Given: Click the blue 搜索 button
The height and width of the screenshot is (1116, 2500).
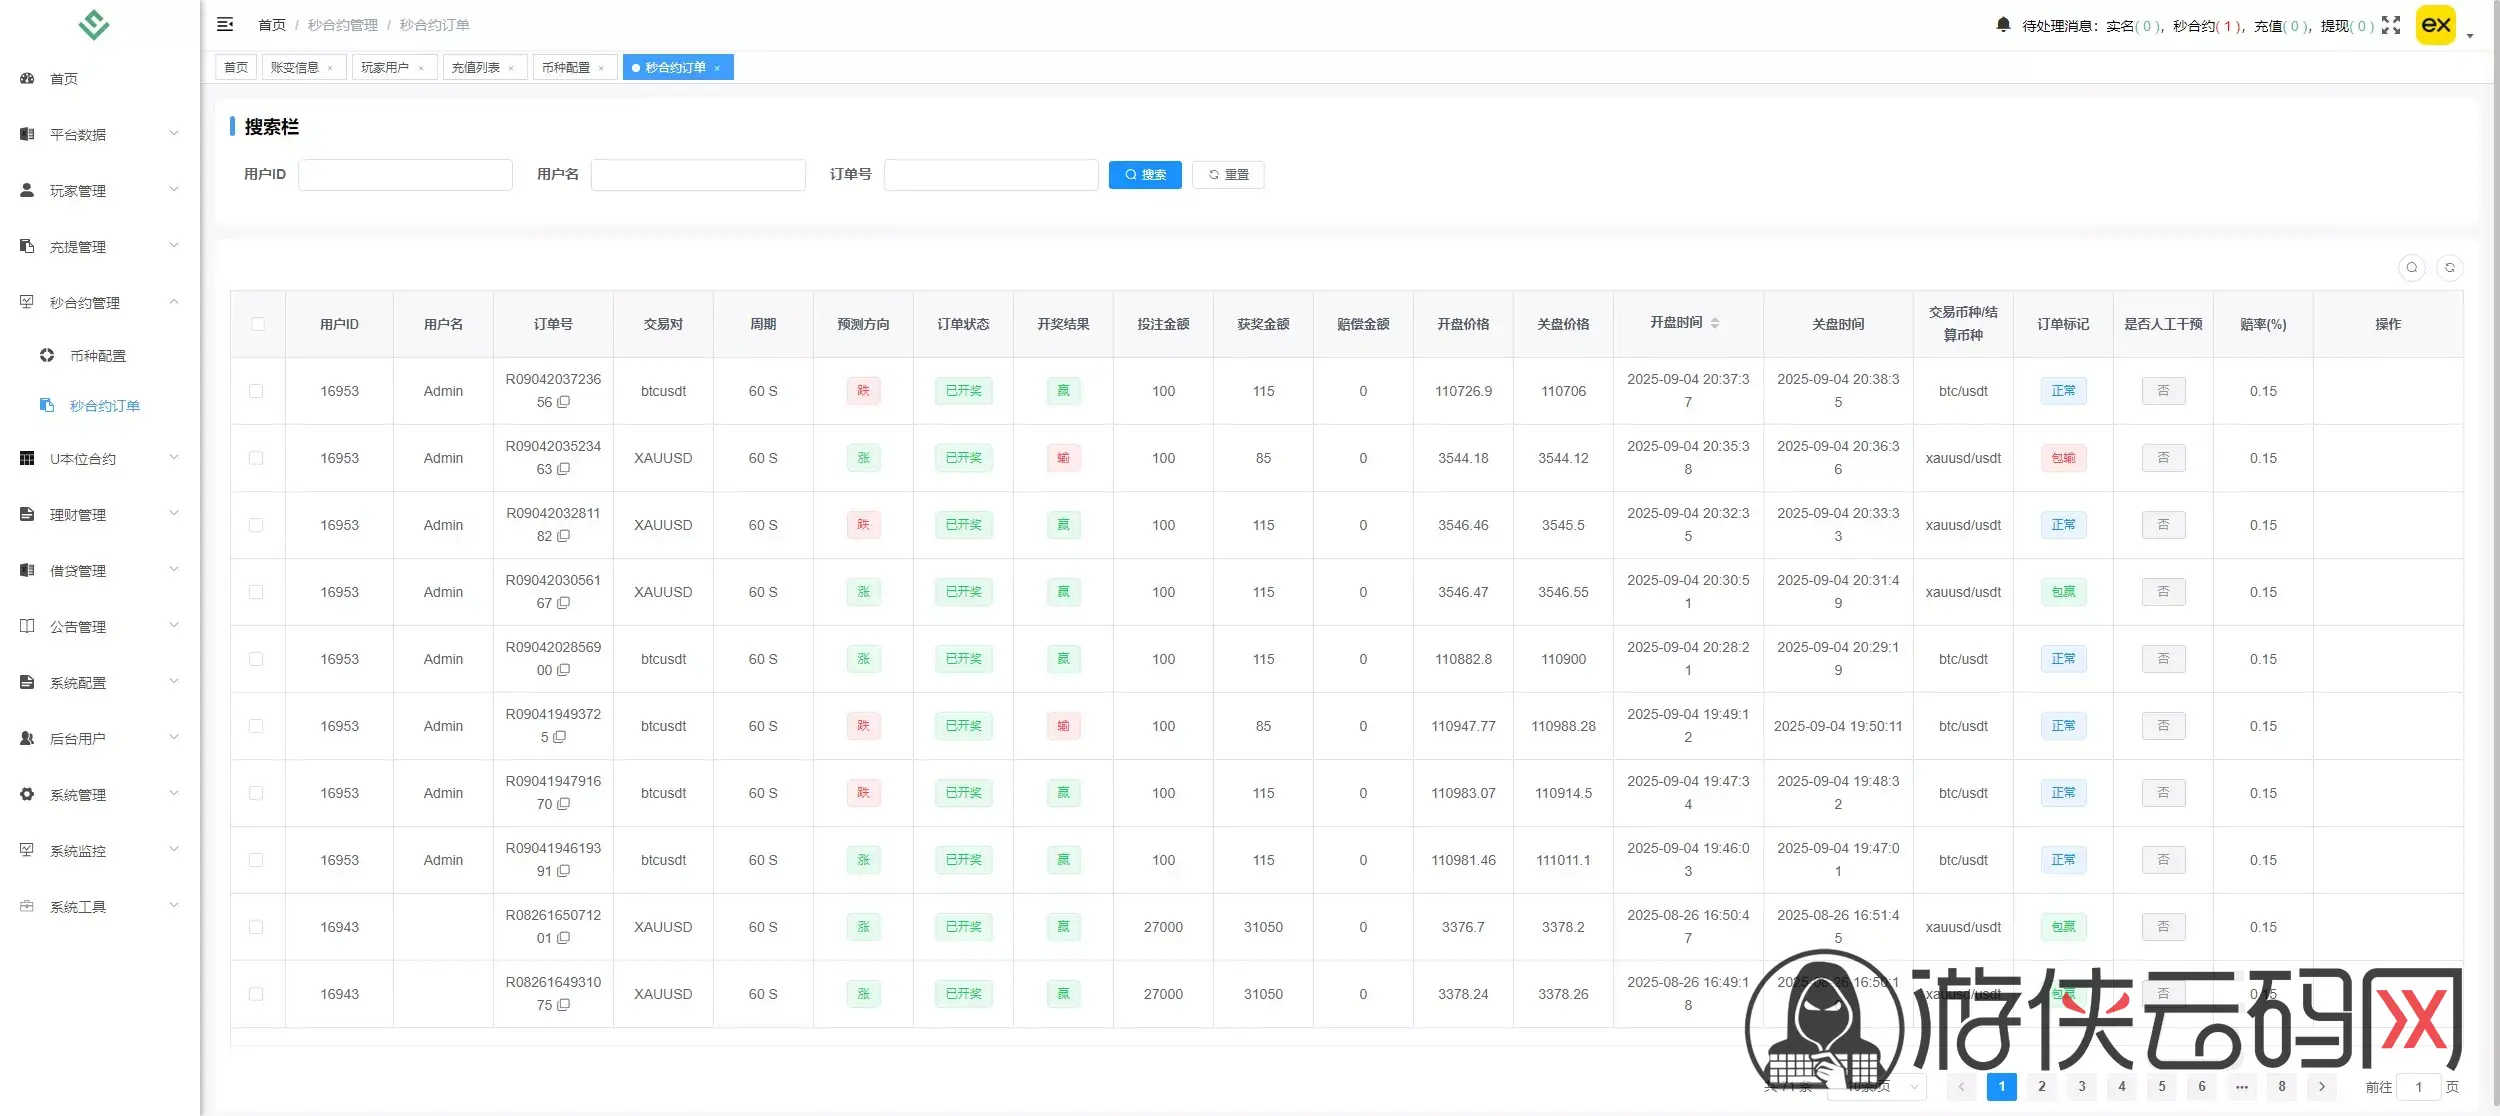Looking at the screenshot, I should [1145, 175].
